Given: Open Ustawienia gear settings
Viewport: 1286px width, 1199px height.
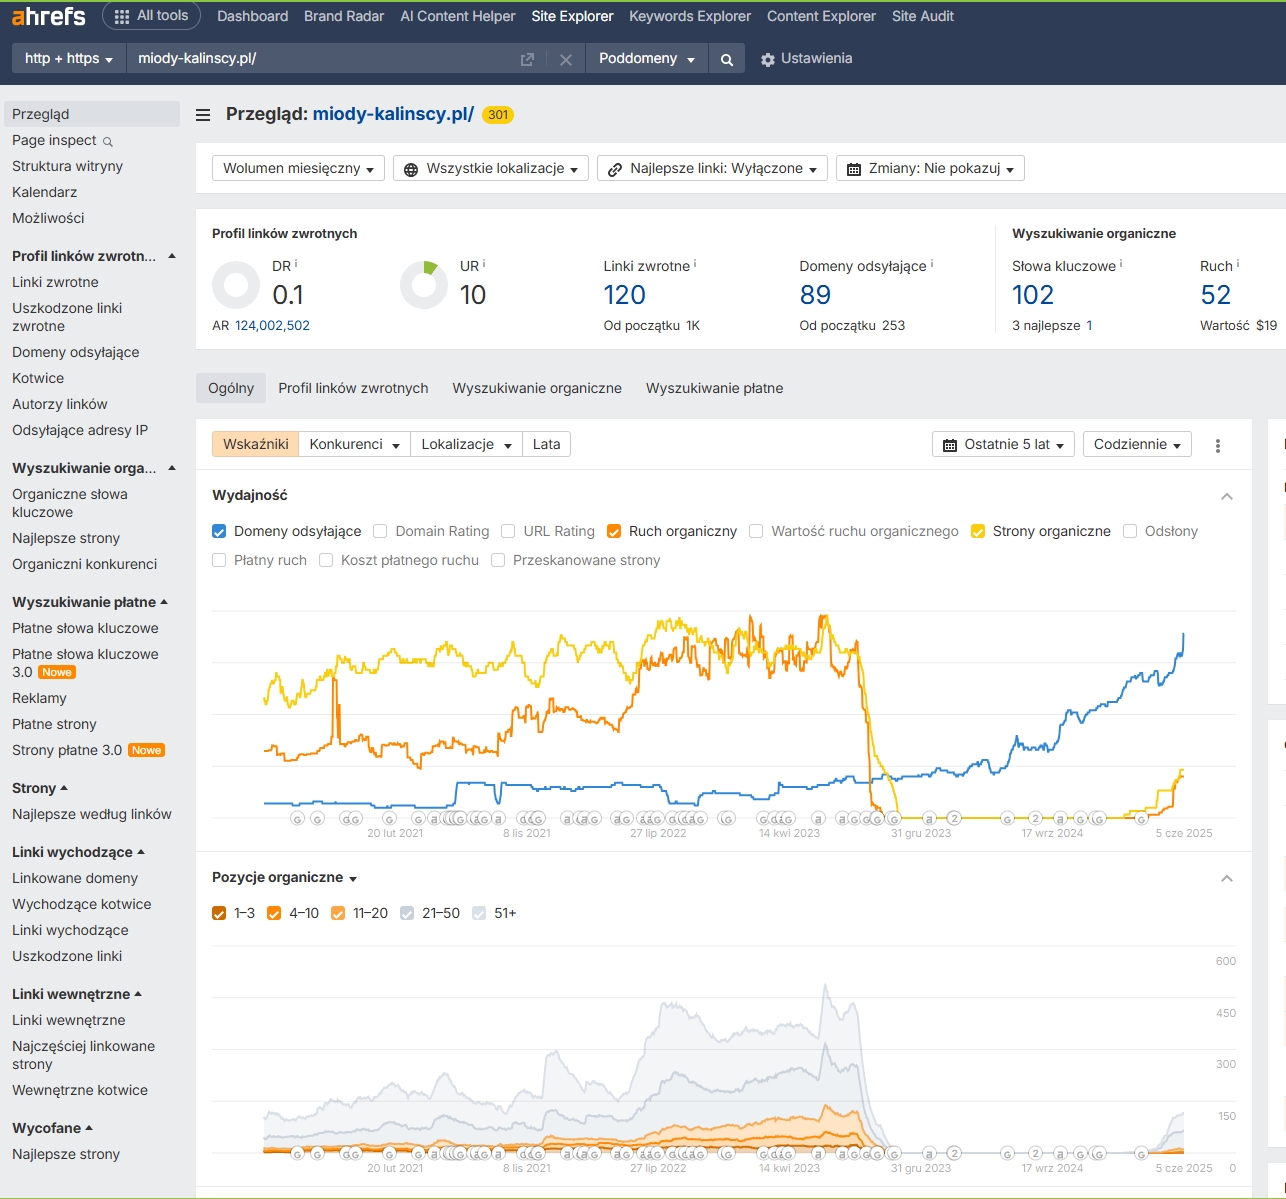Looking at the screenshot, I should (806, 59).
